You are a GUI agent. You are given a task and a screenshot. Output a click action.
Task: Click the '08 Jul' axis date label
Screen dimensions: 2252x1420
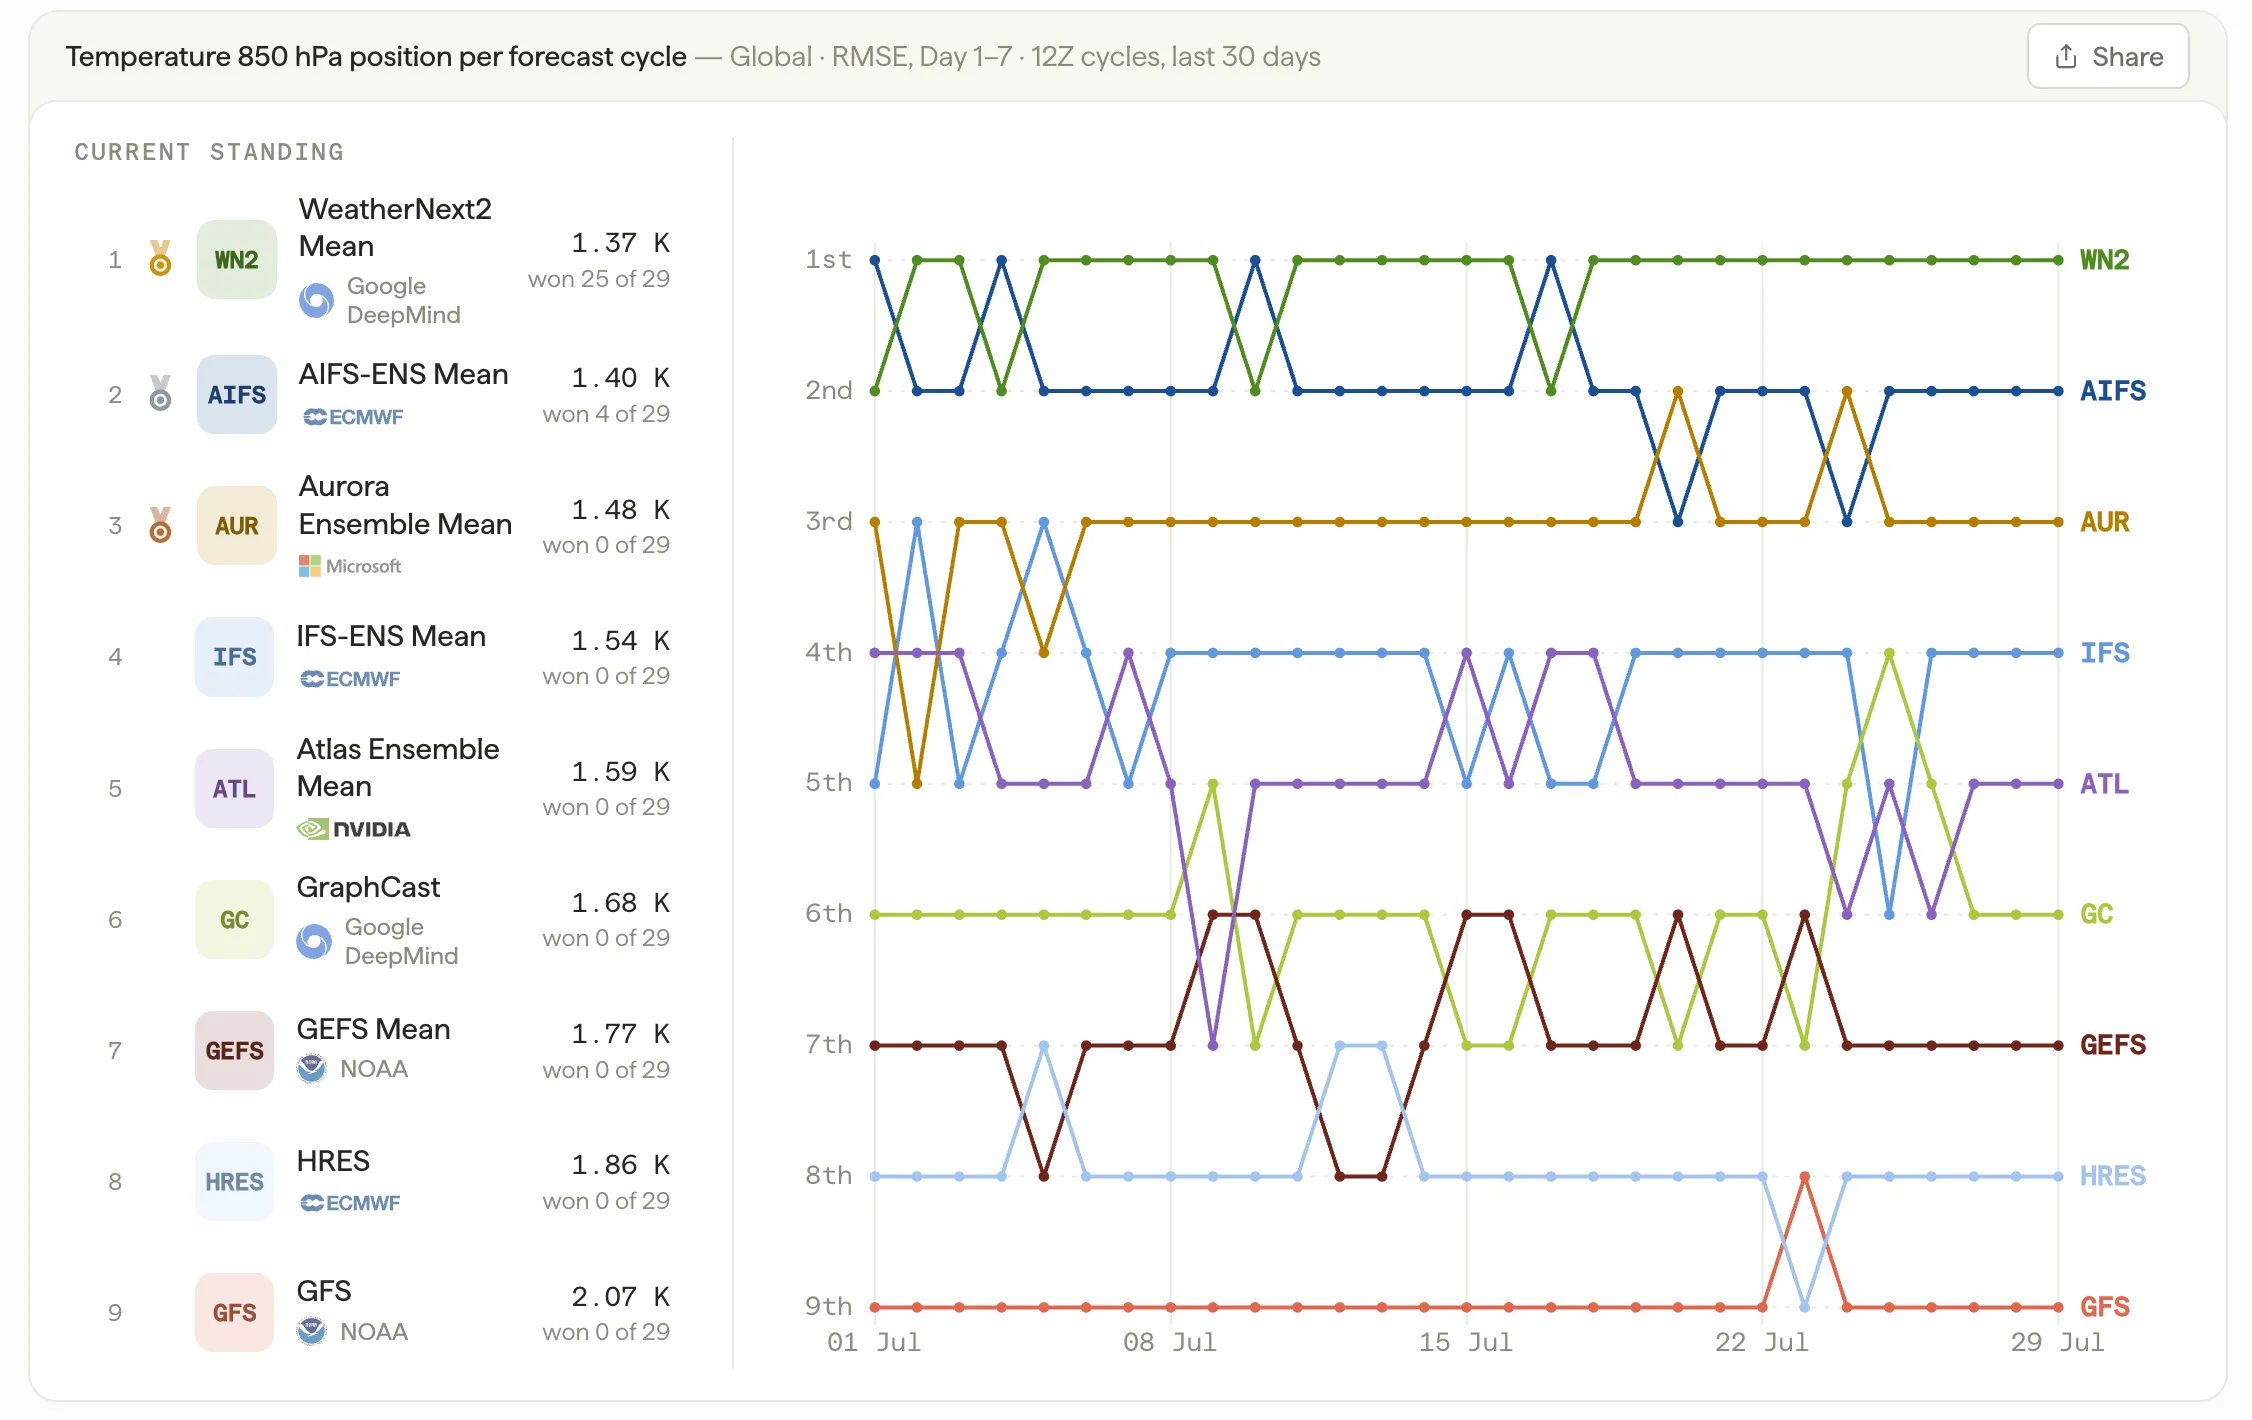pos(1170,1342)
